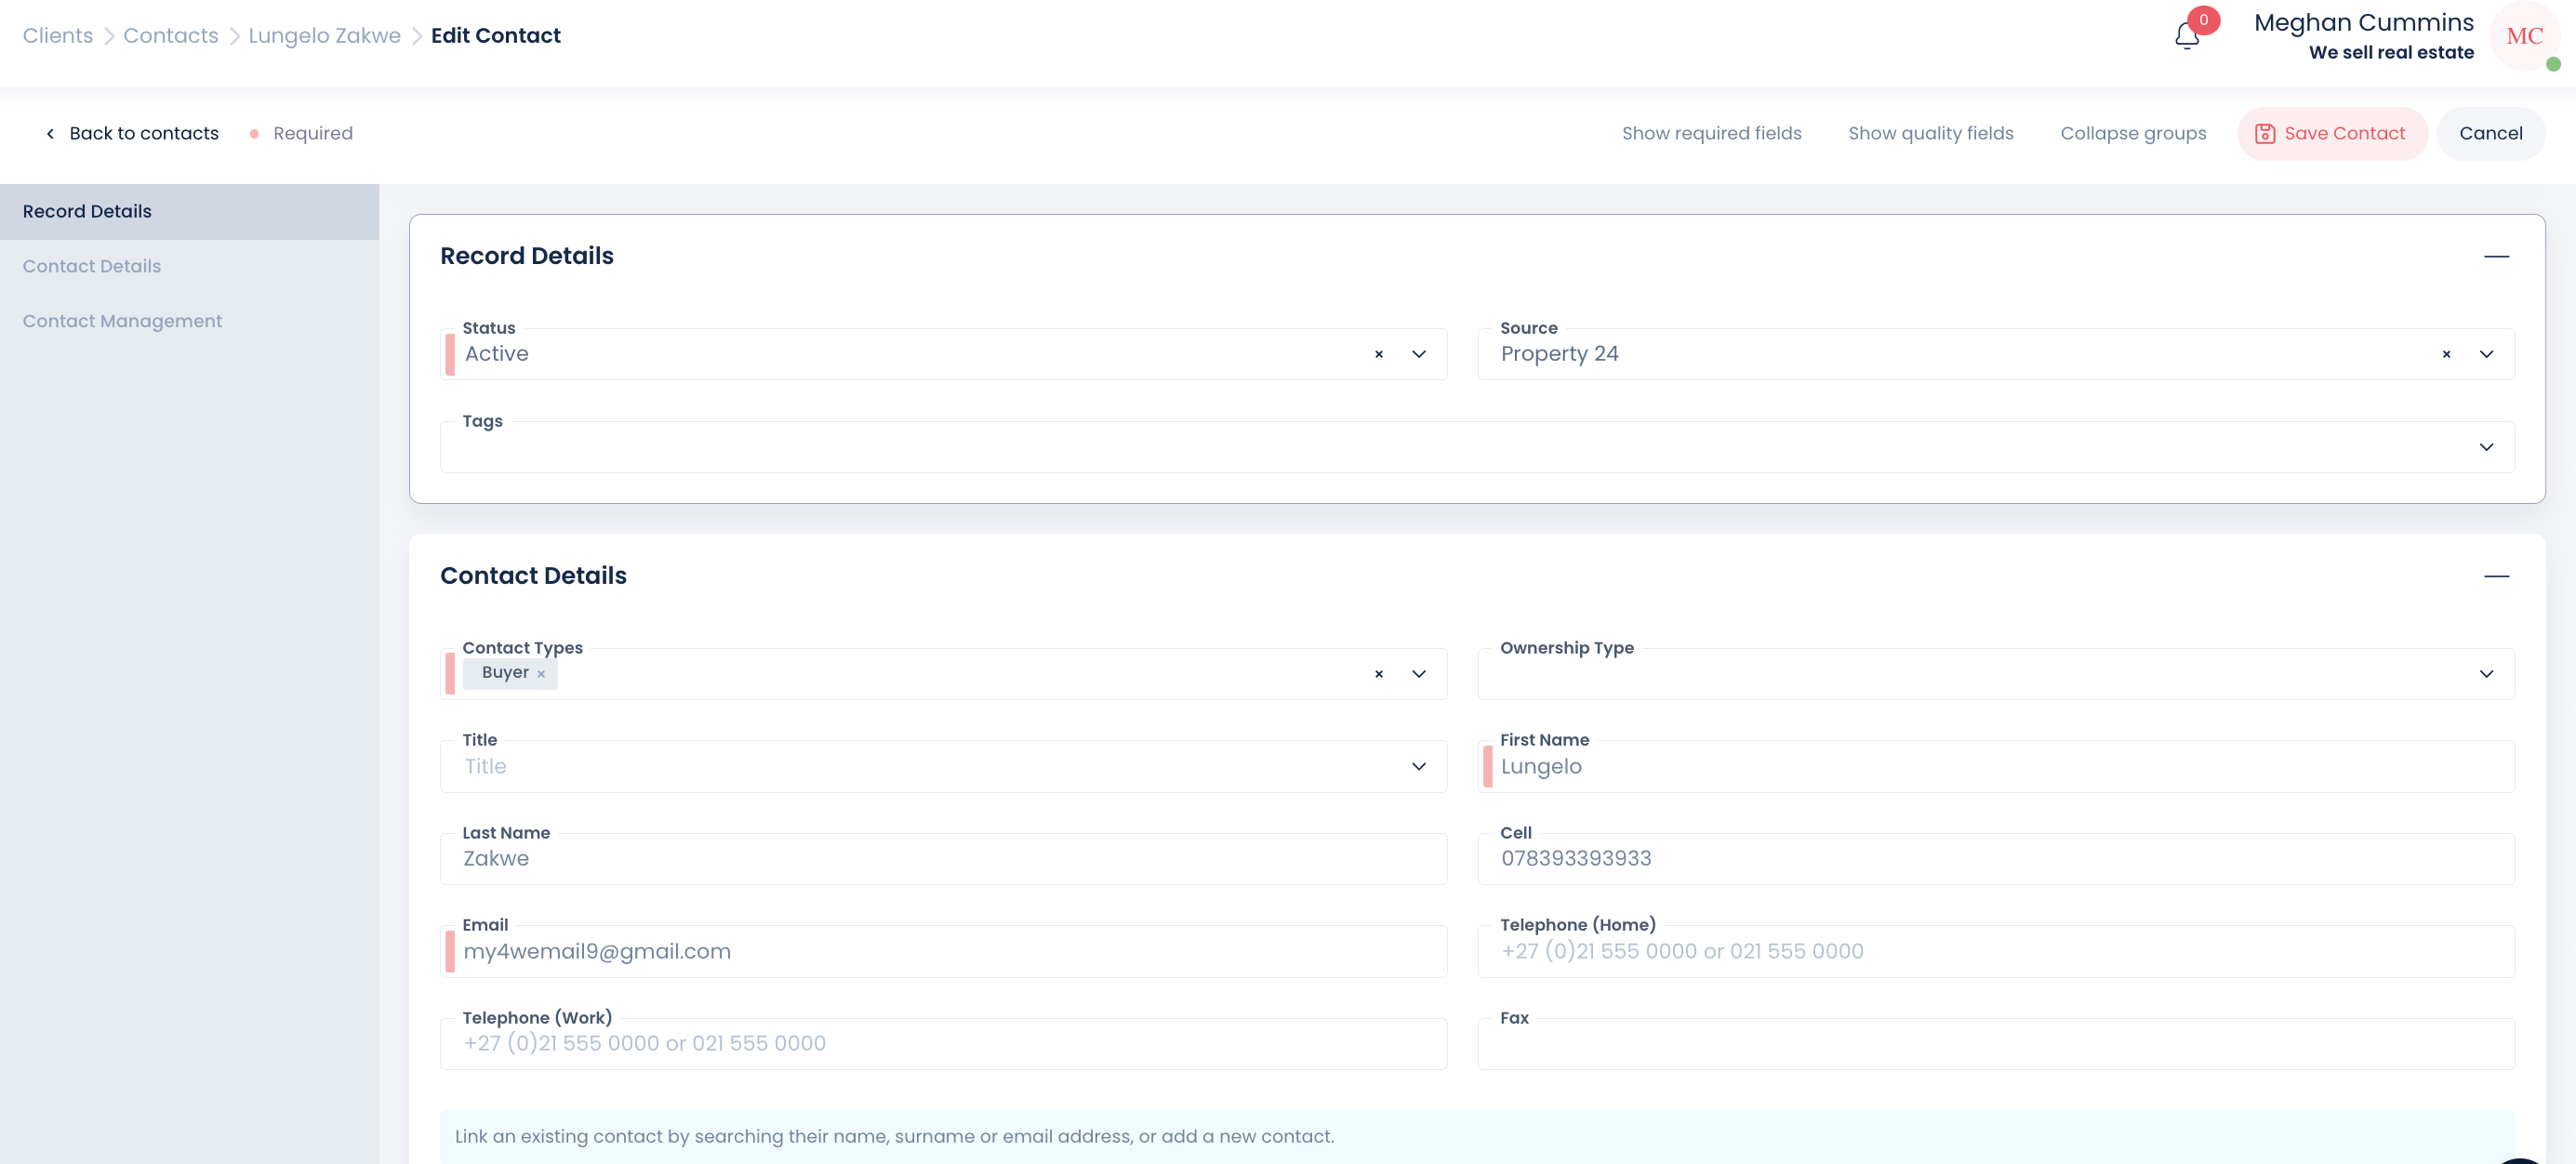This screenshot has width=2576, height=1164.
Task: Cancel editing the contact
Action: pos(2490,133)
